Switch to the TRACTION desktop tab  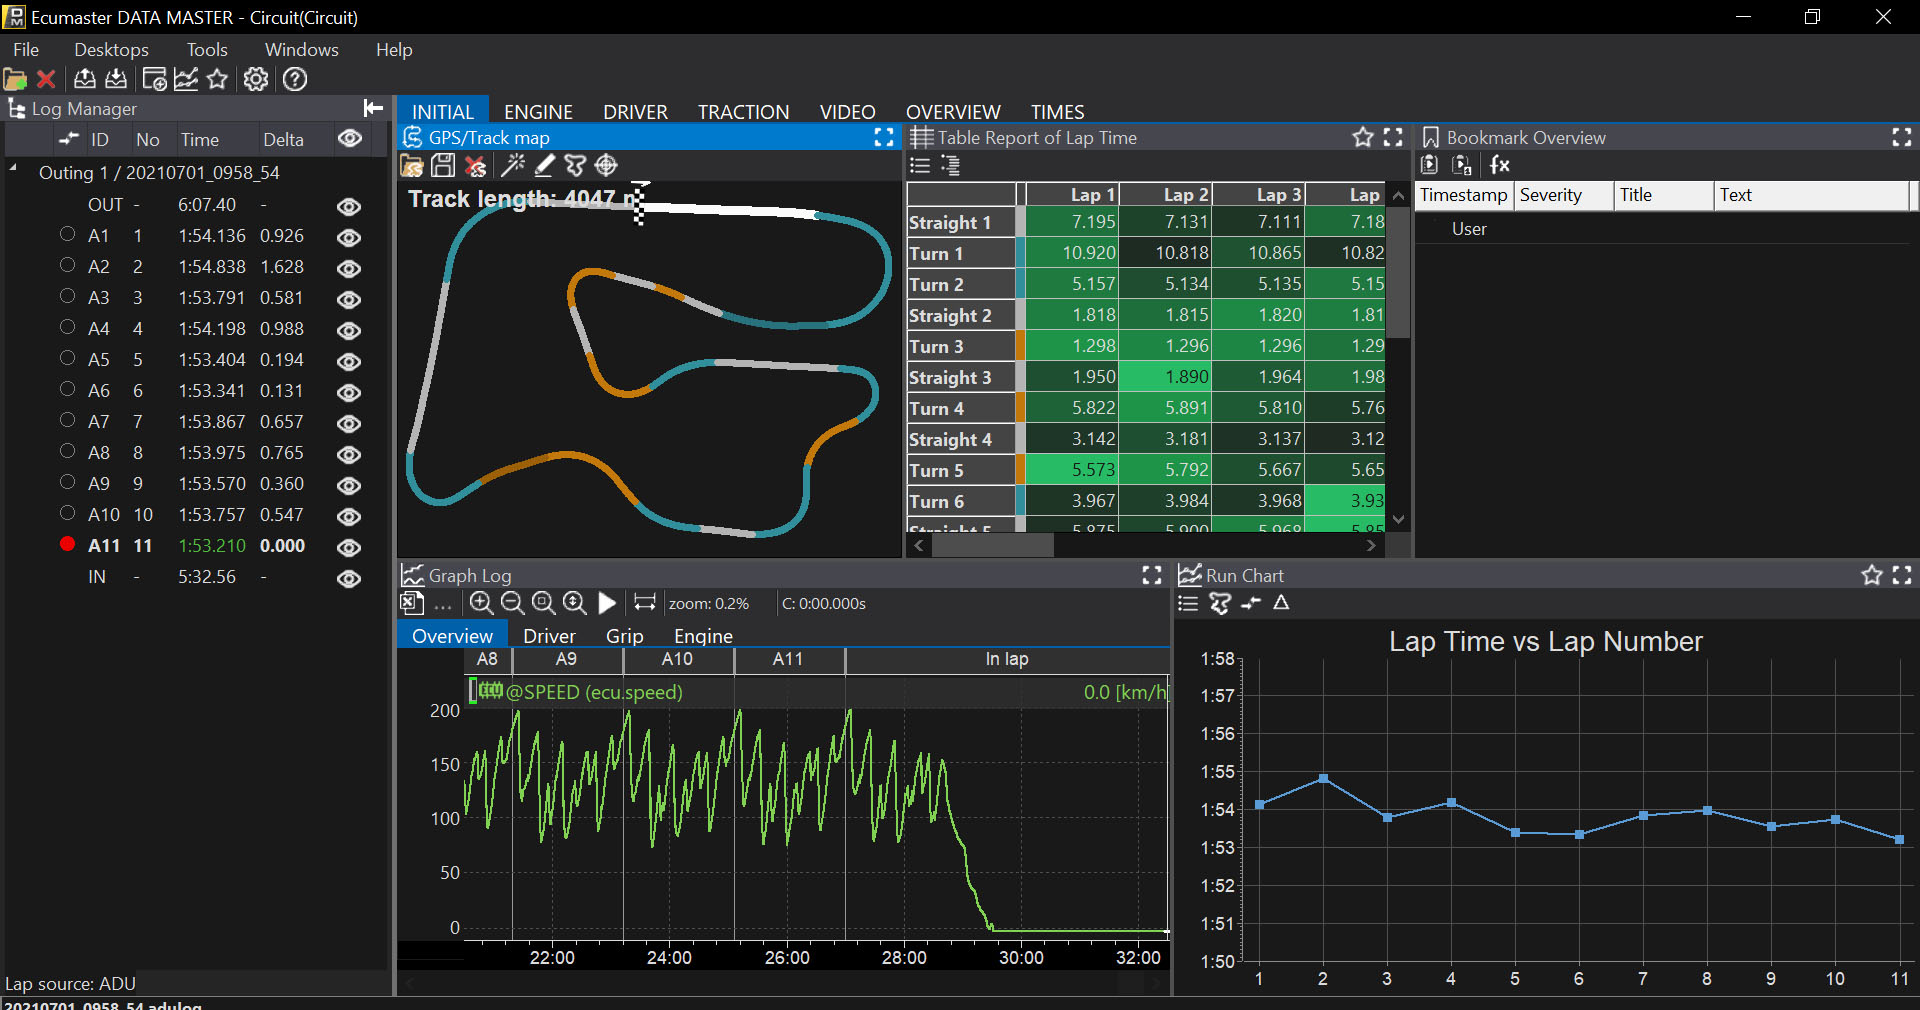pyautogui.click(x=743, y=112)
